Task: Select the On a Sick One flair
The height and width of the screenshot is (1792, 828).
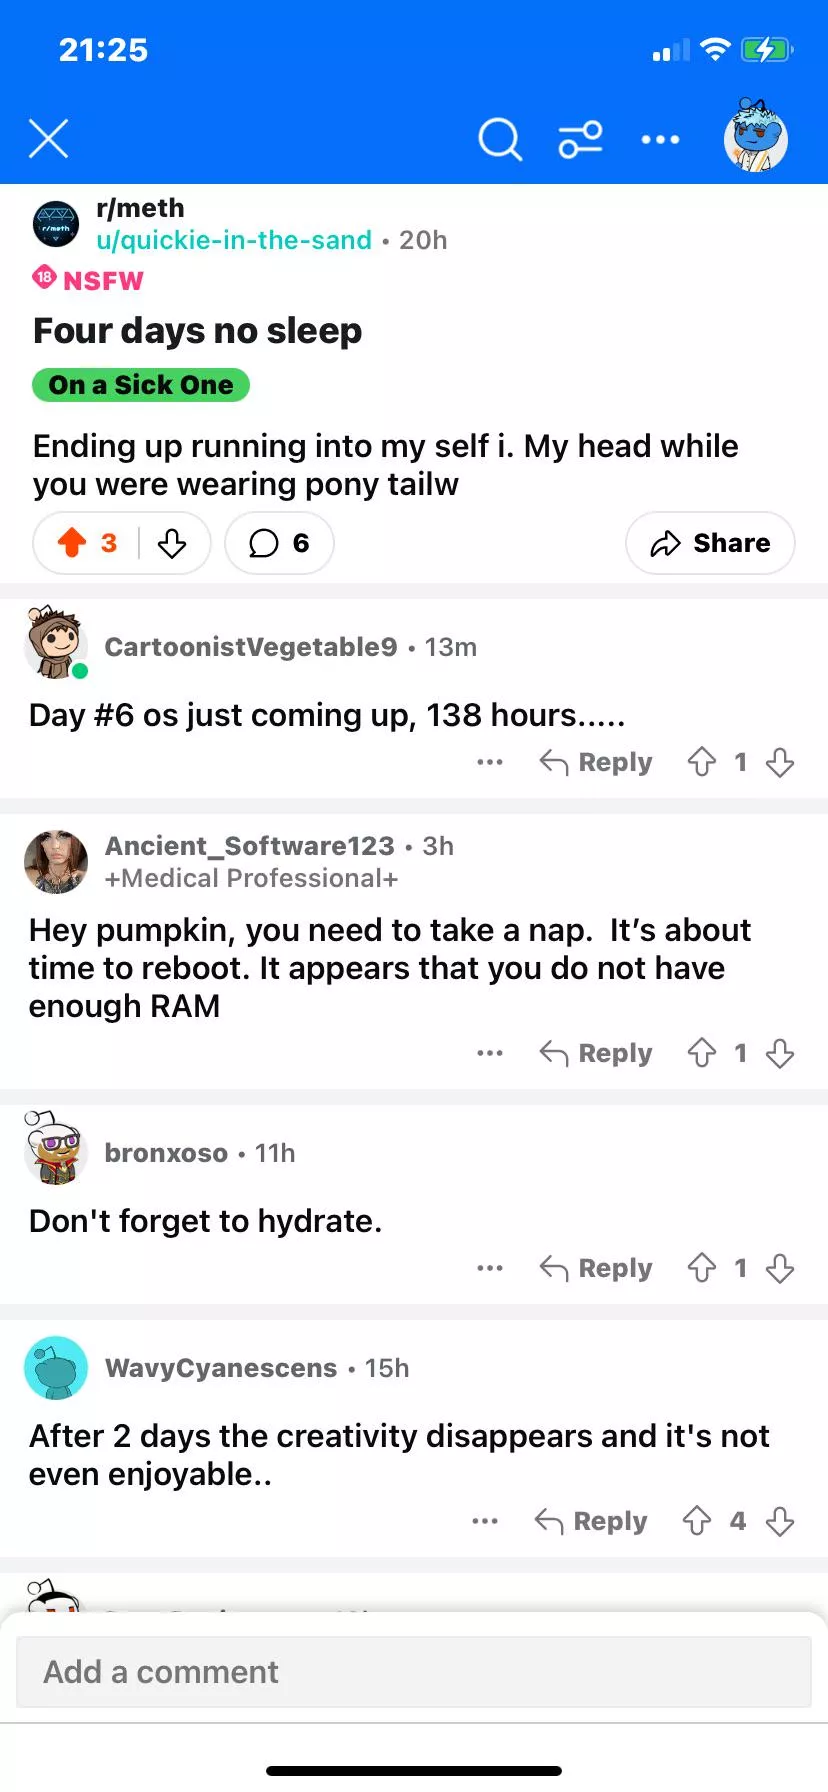Action: [x=141, y=385]
